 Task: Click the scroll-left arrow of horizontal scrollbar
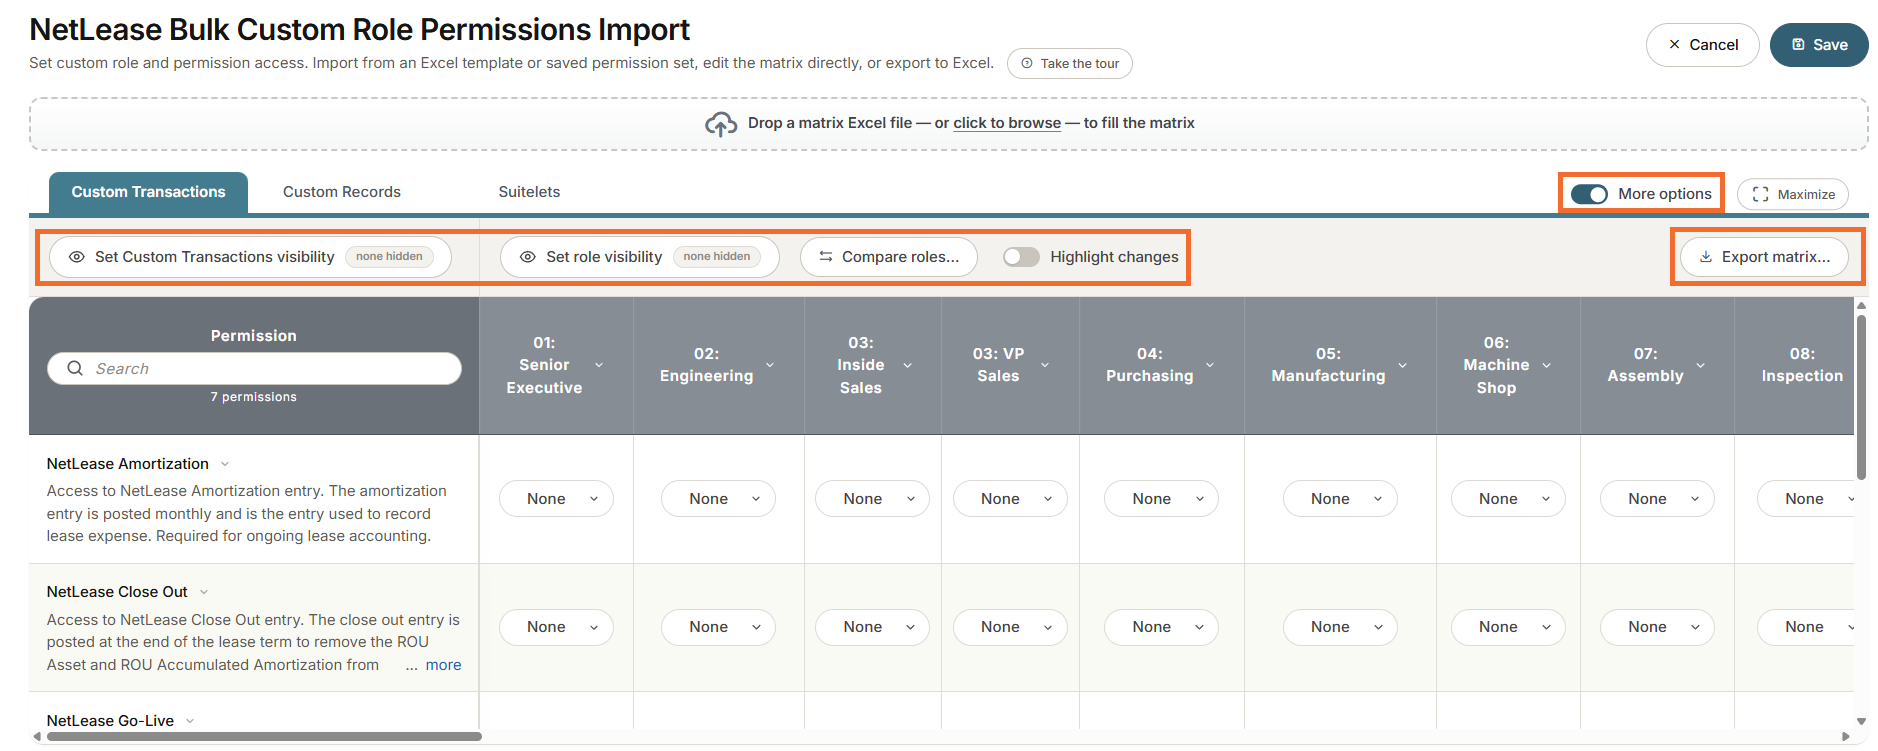point(37,737)
